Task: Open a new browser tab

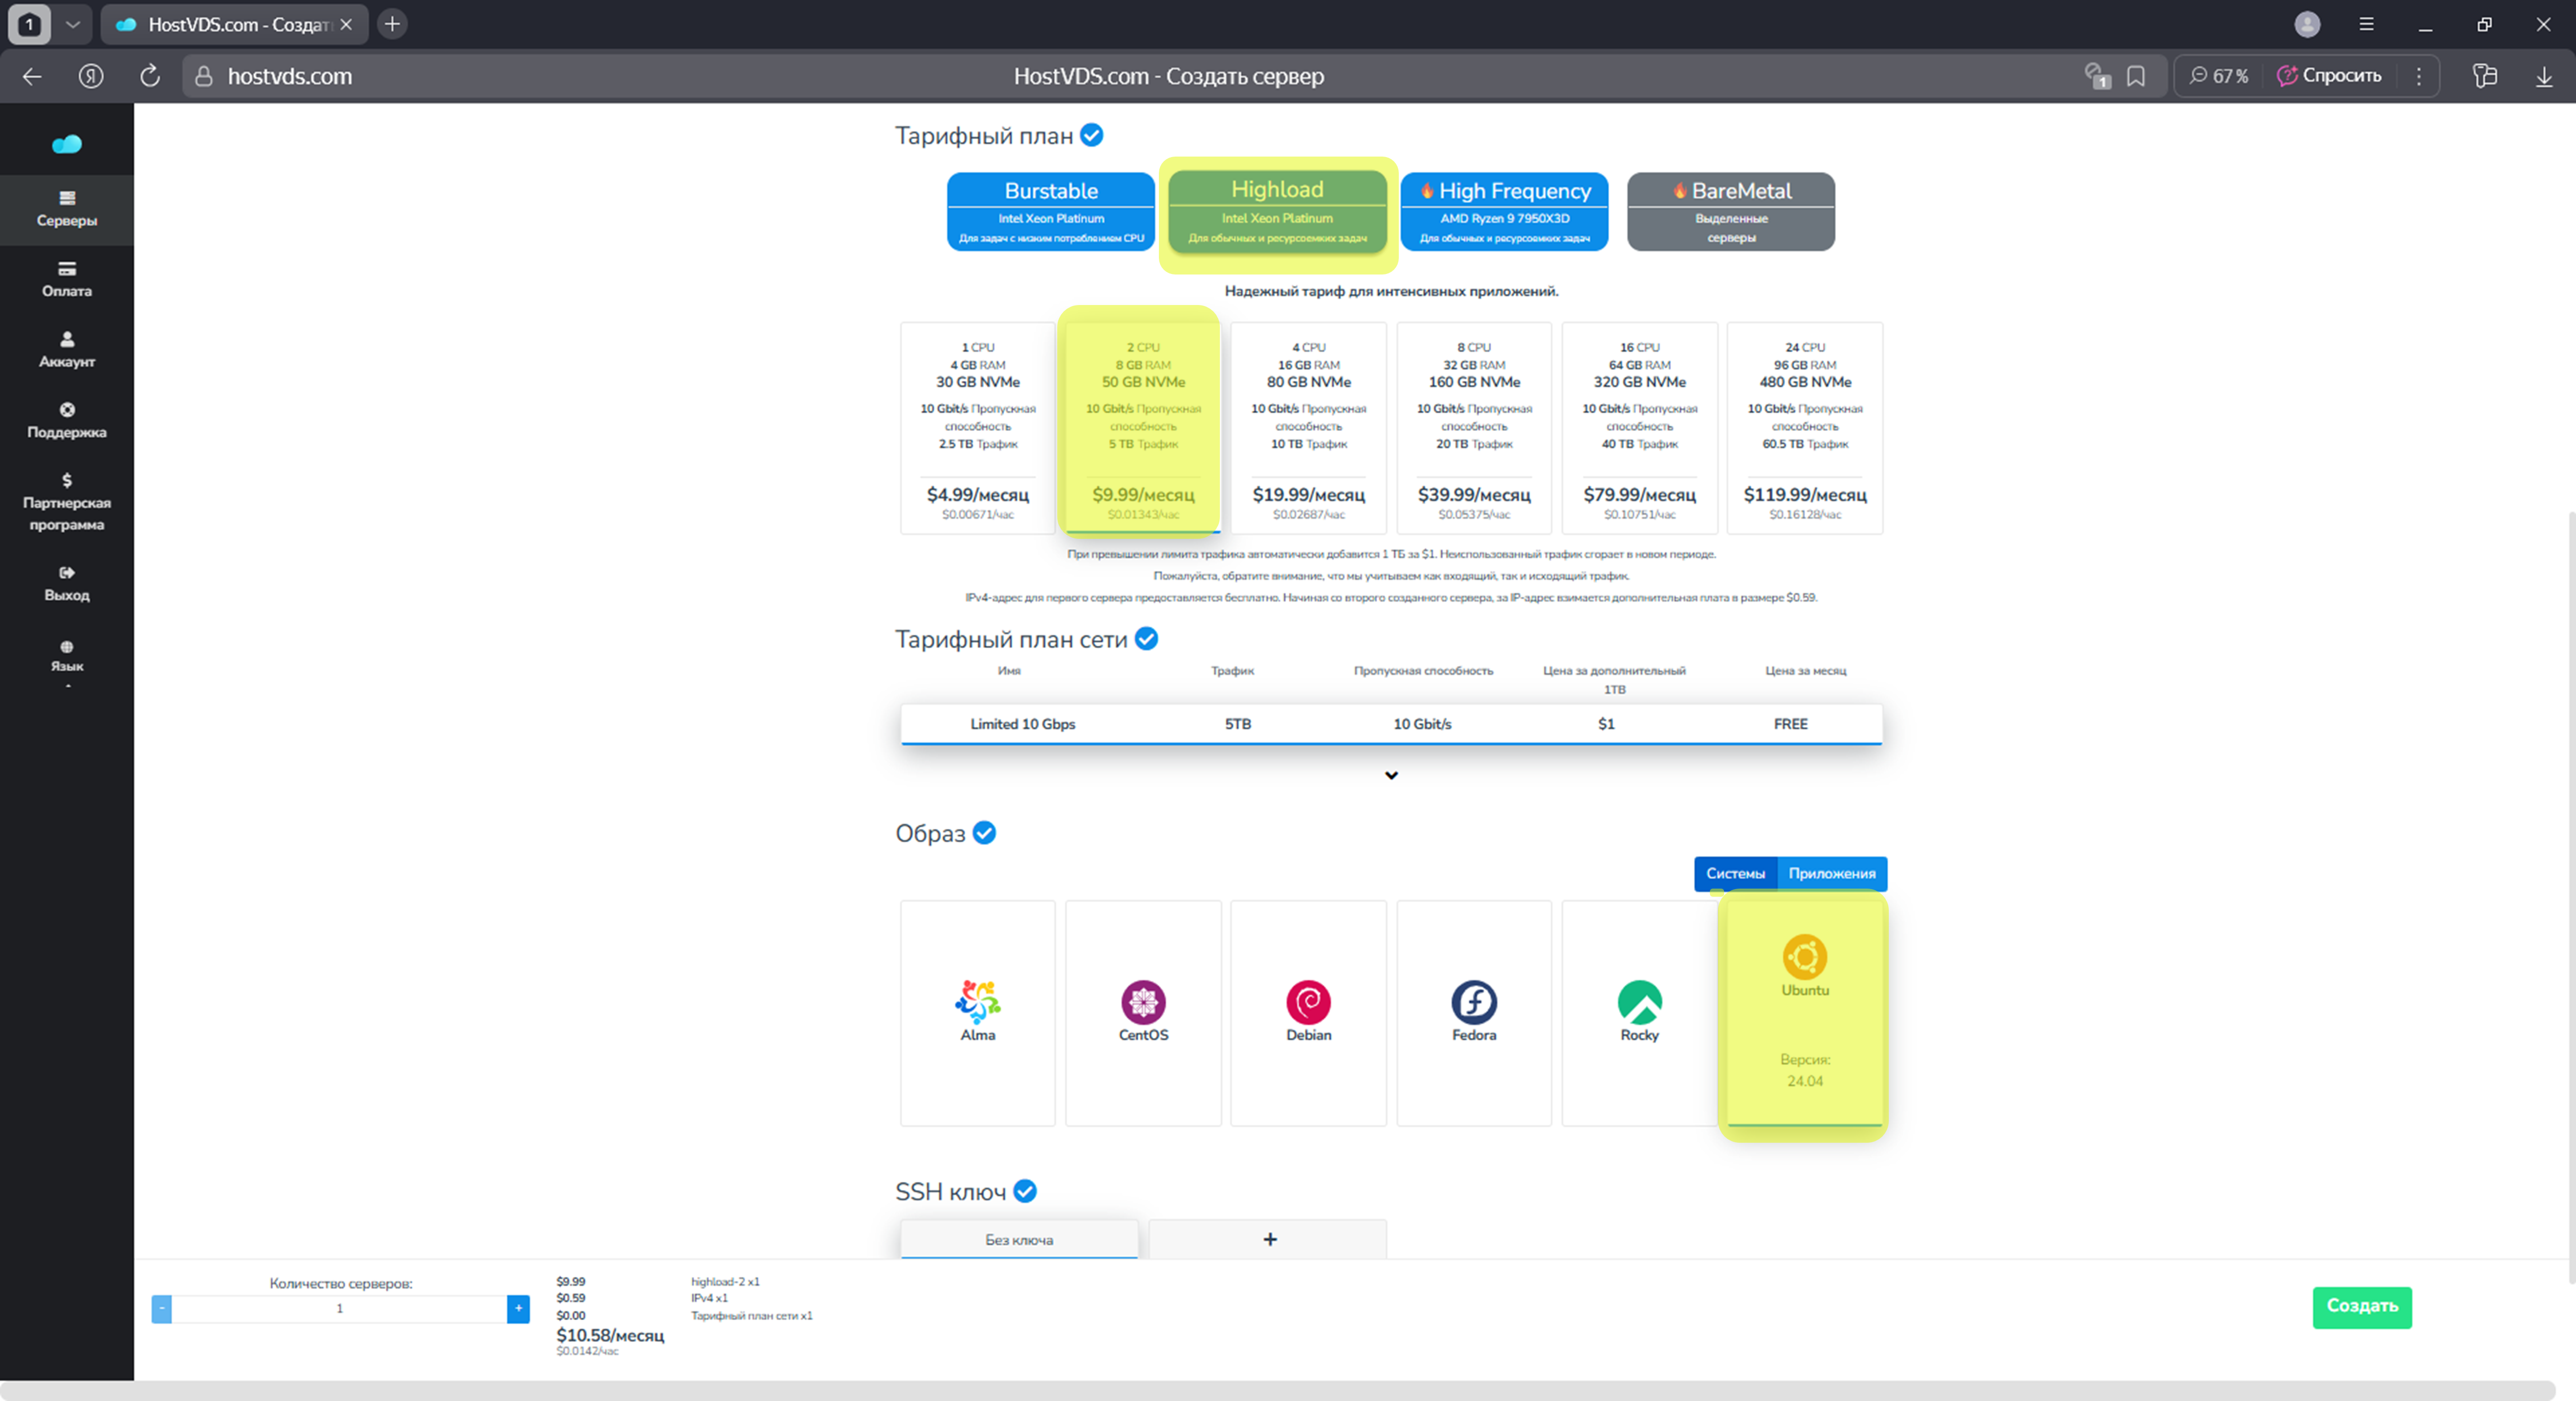Action: click(x=393, y=24)
